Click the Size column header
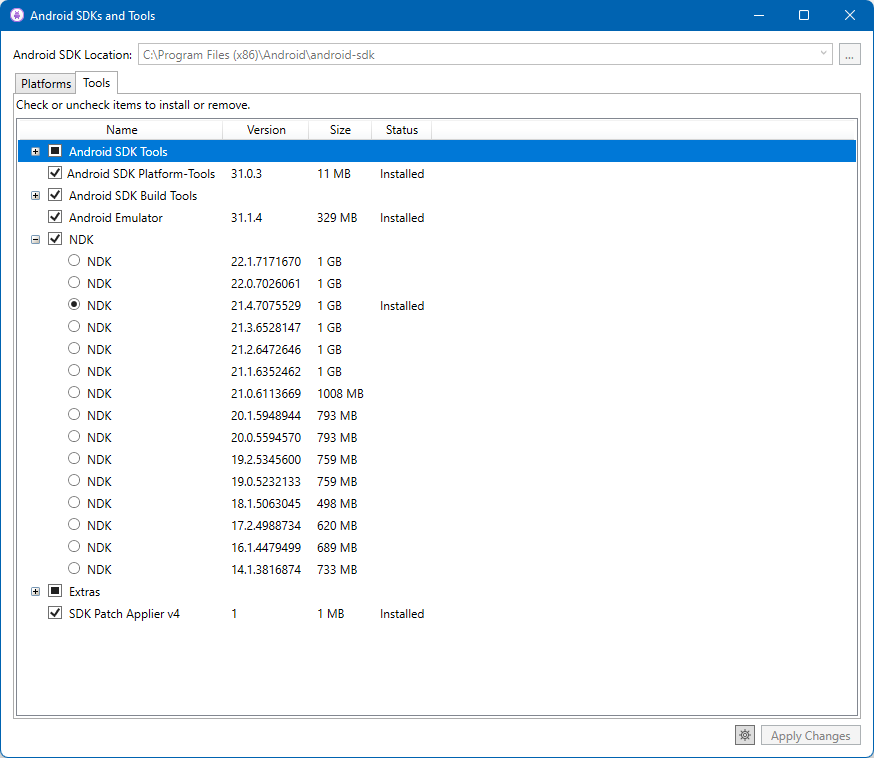The image size is (874, 758). coord(340,130)
